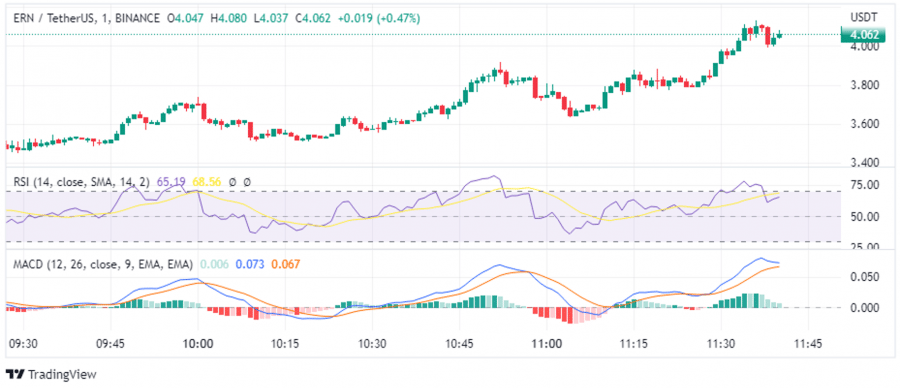Select the BINANCE exchange label
Image resolution: width=900 pixels, height=388 pixels.
tap(137, 18)
